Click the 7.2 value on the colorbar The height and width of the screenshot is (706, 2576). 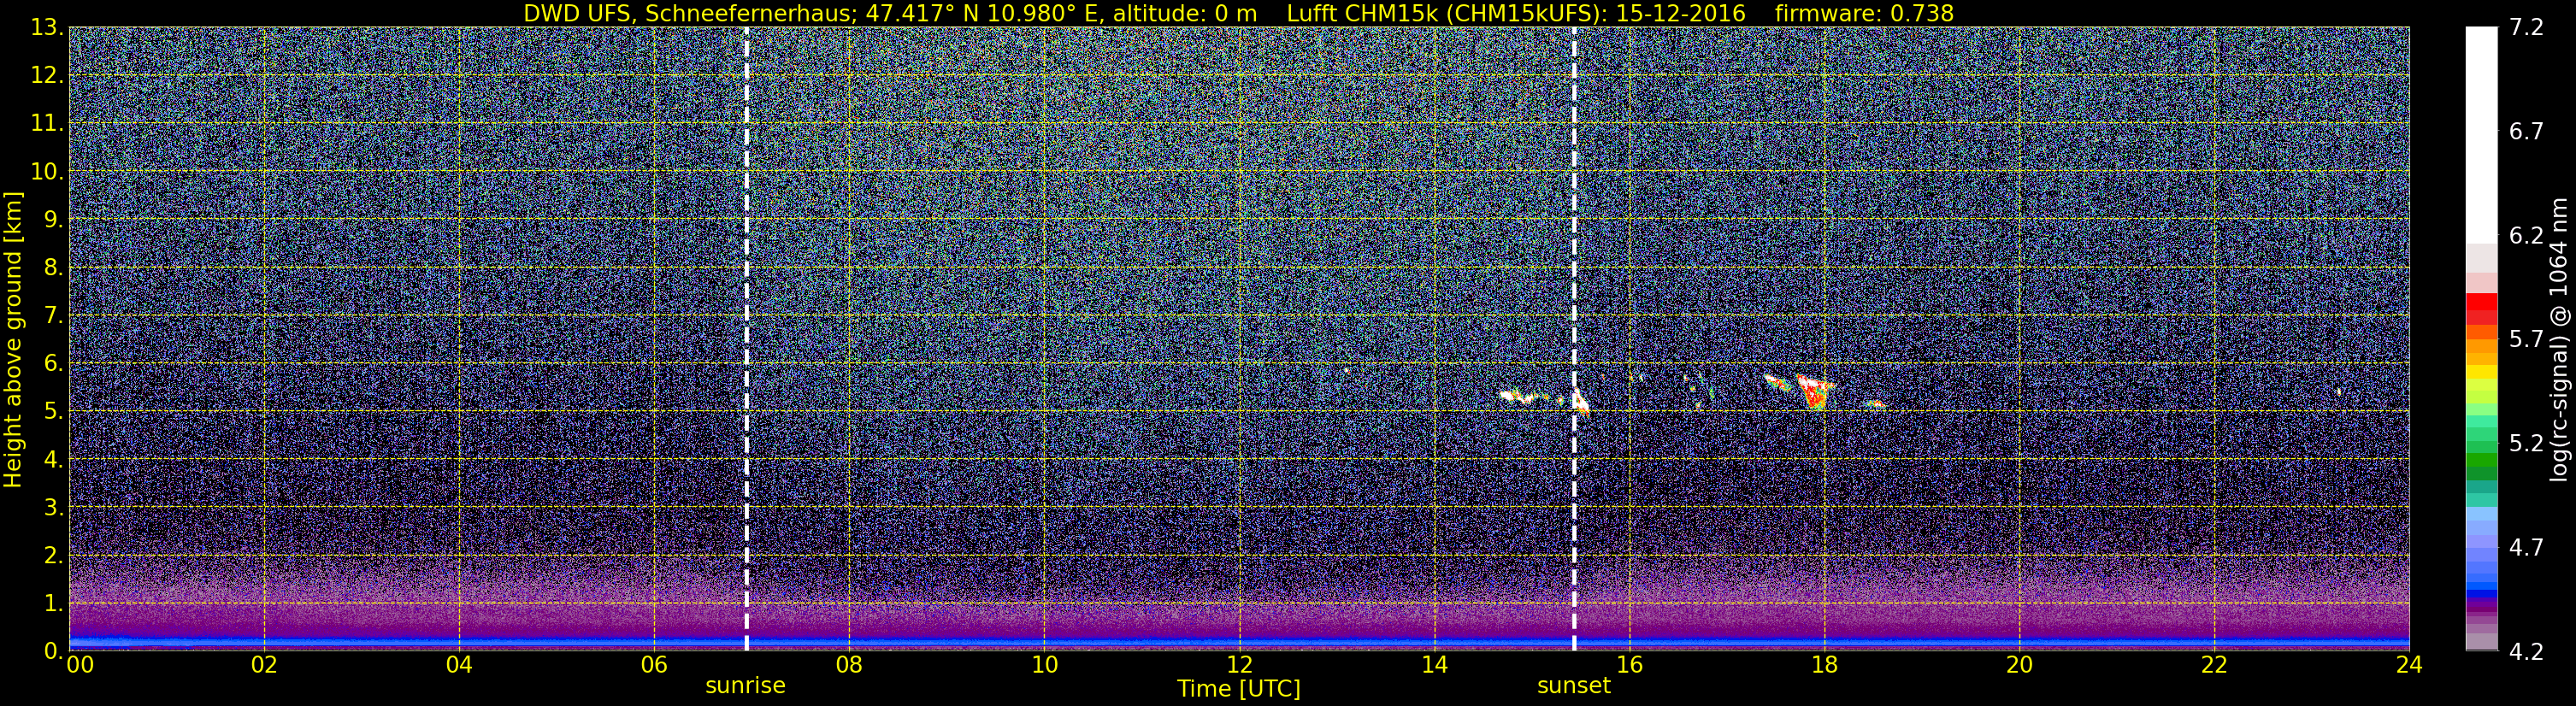pos(2526,28)
